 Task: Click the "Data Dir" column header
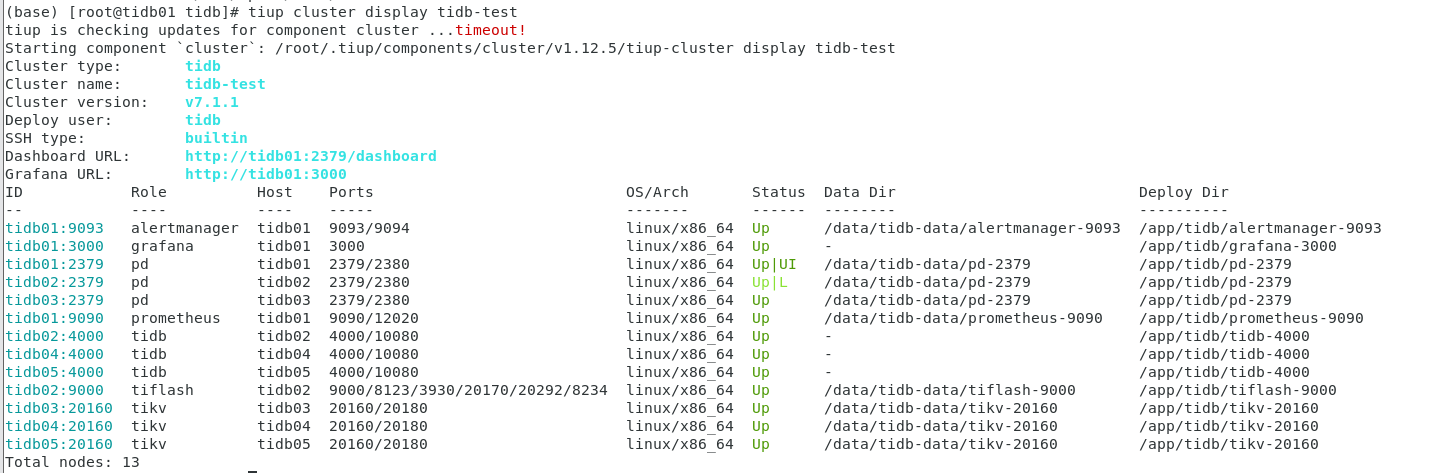[x=859, y=192]
